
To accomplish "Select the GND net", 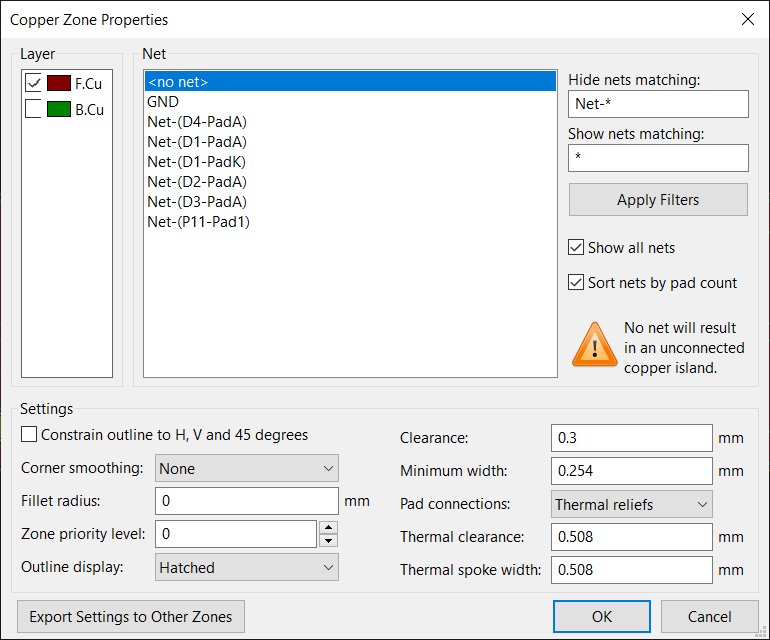I will pyautogui.click(x=163, y=102).
